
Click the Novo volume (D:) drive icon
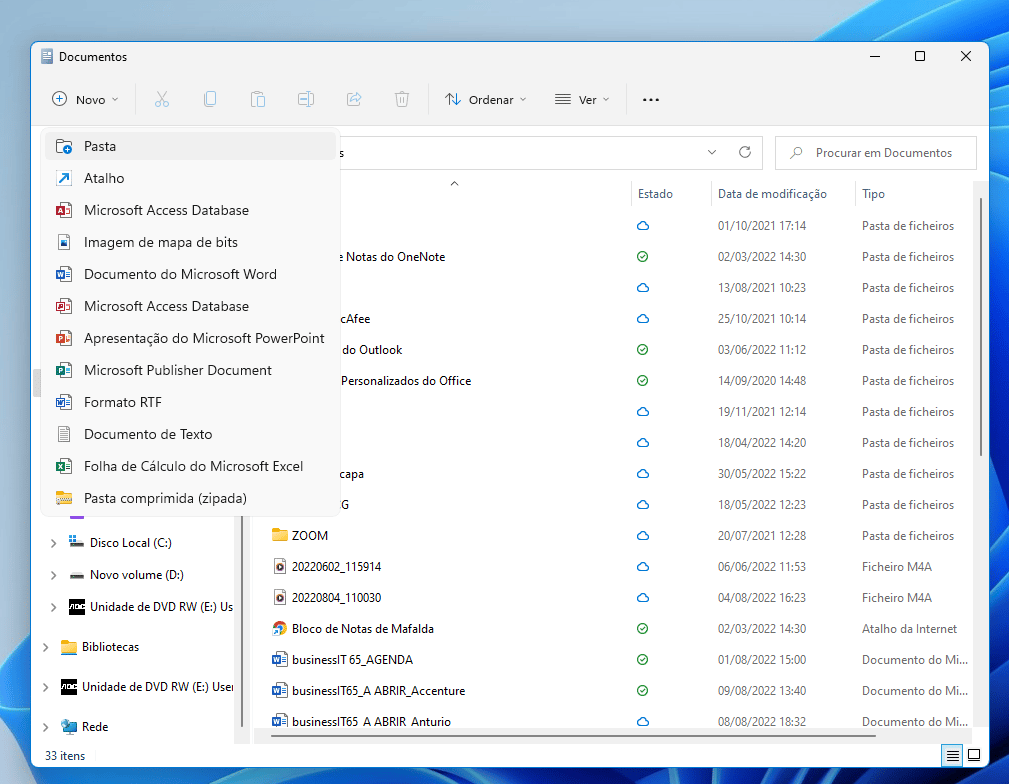click(76, 575)
